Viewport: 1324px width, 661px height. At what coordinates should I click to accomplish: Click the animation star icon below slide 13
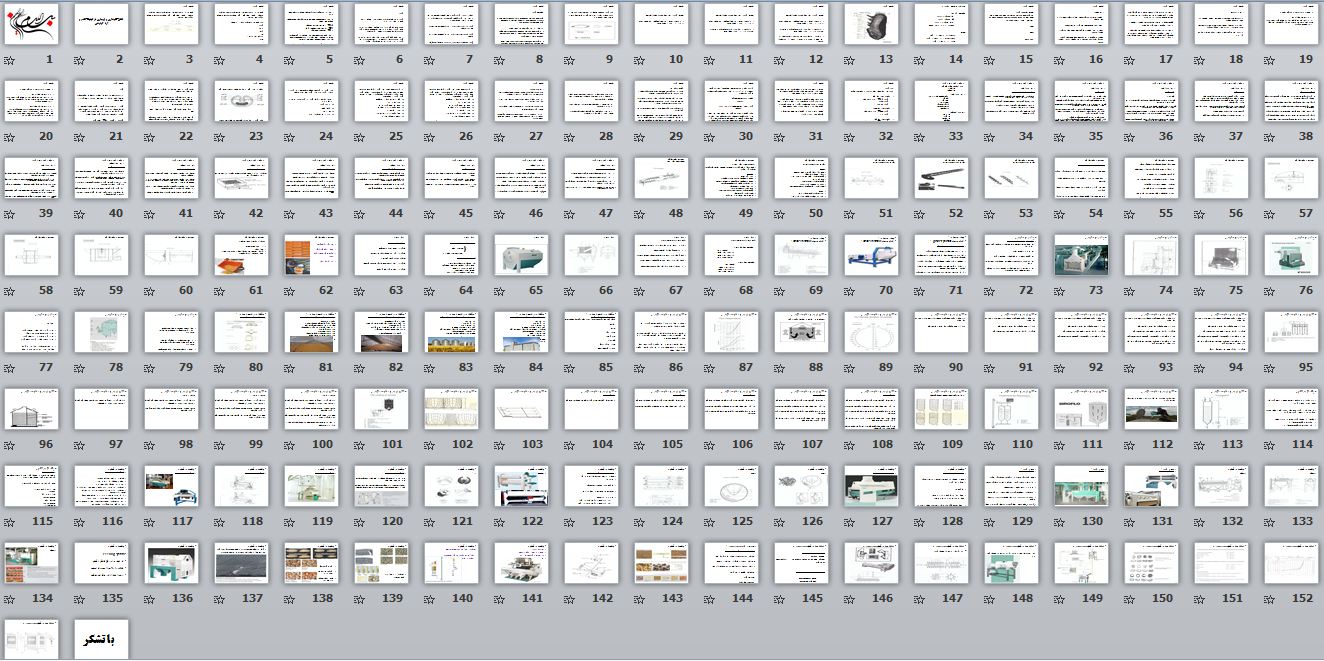(x=849, y=60)
